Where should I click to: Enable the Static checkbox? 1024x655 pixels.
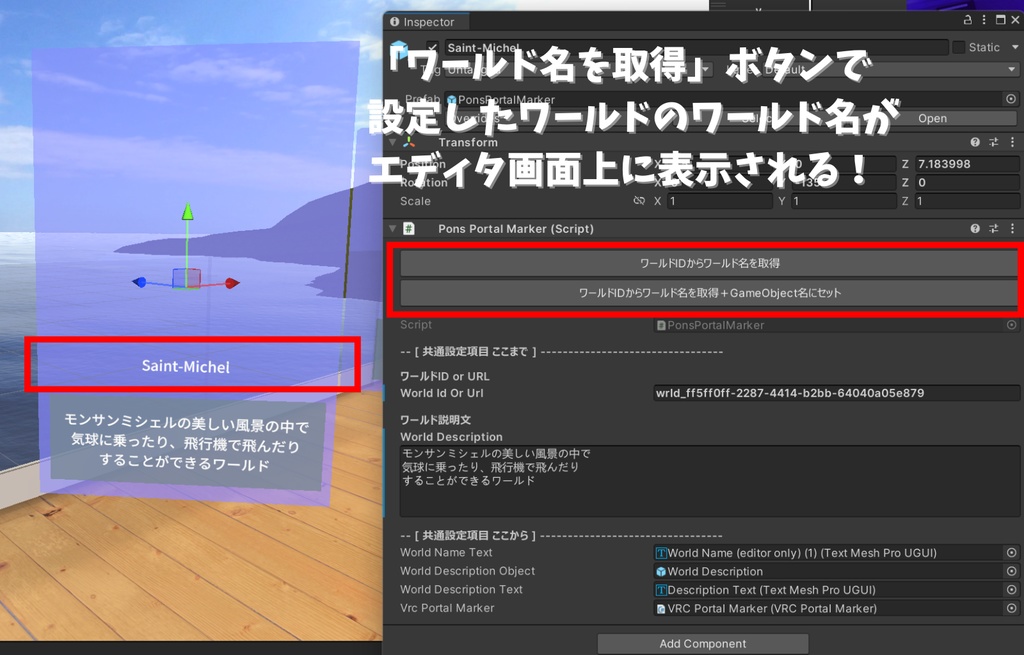click(958, 47)
